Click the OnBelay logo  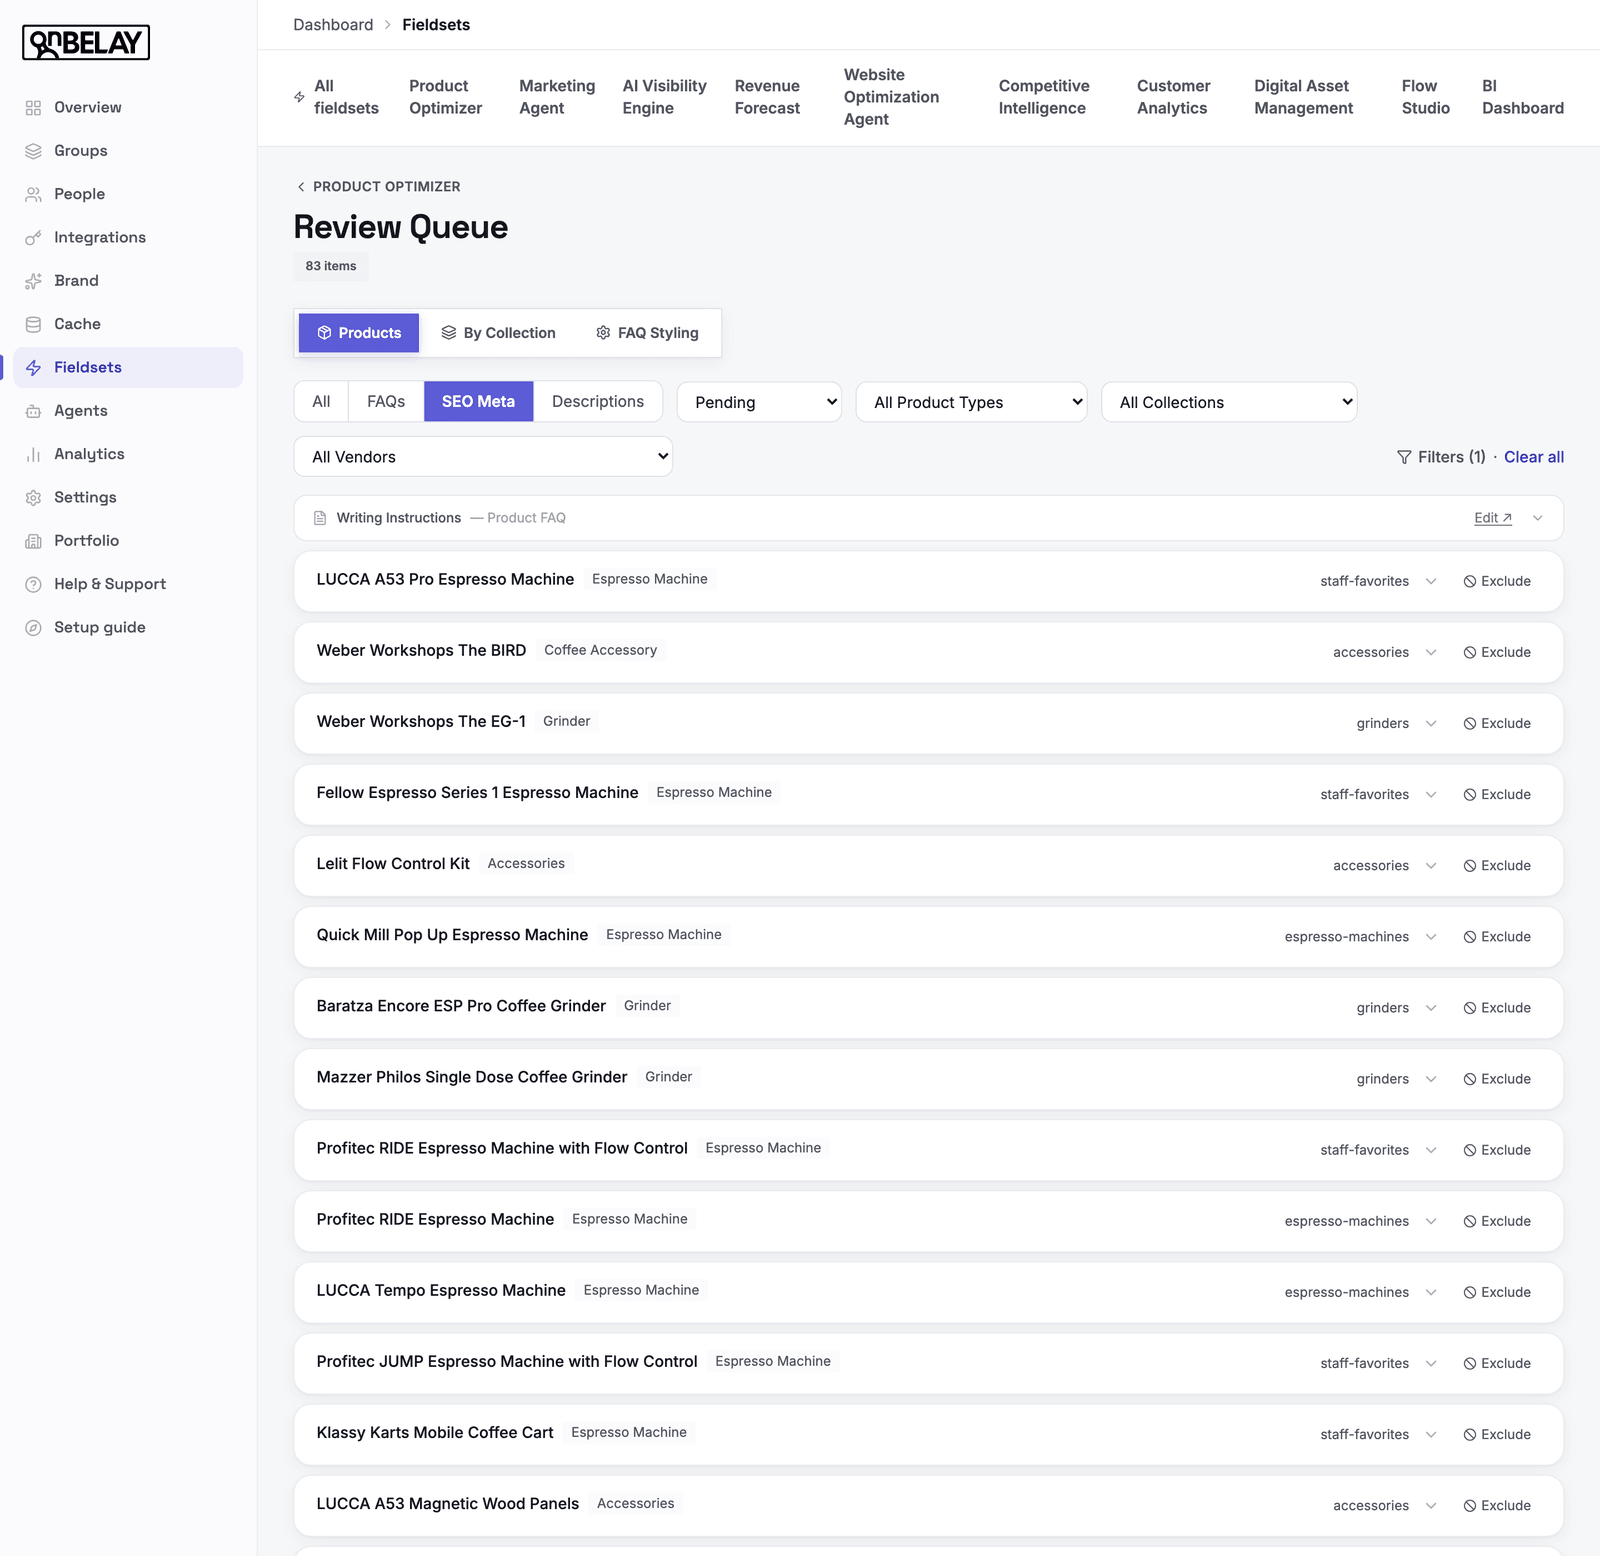86,43
